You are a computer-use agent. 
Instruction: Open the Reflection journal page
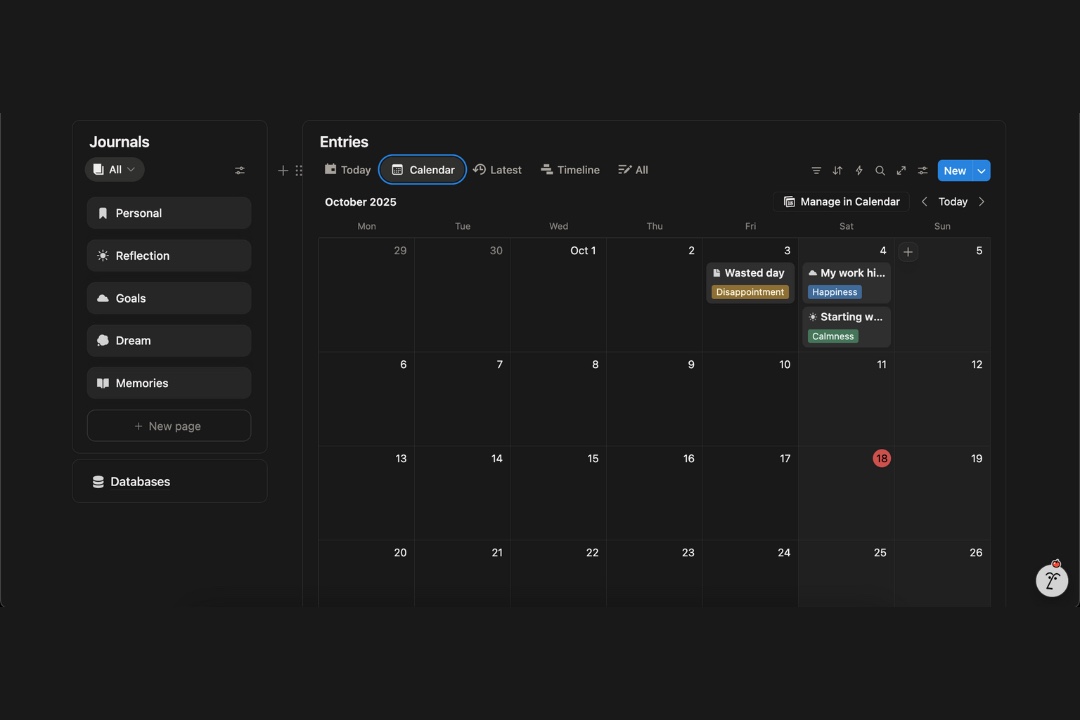(x=169, y=256)
